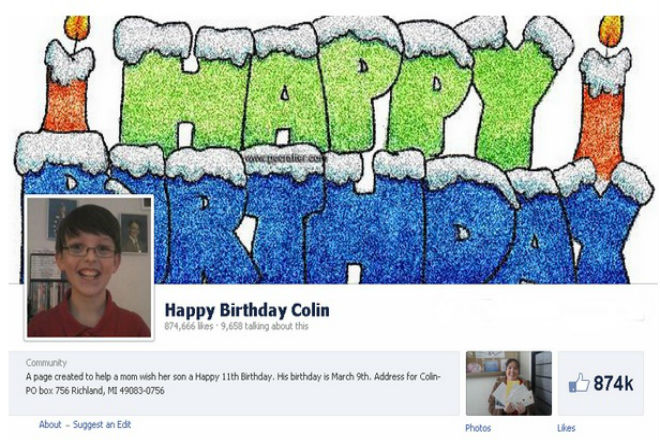
Task: Open the Photos thumbnail of woman holding cards
Action: tap(508, 383)
